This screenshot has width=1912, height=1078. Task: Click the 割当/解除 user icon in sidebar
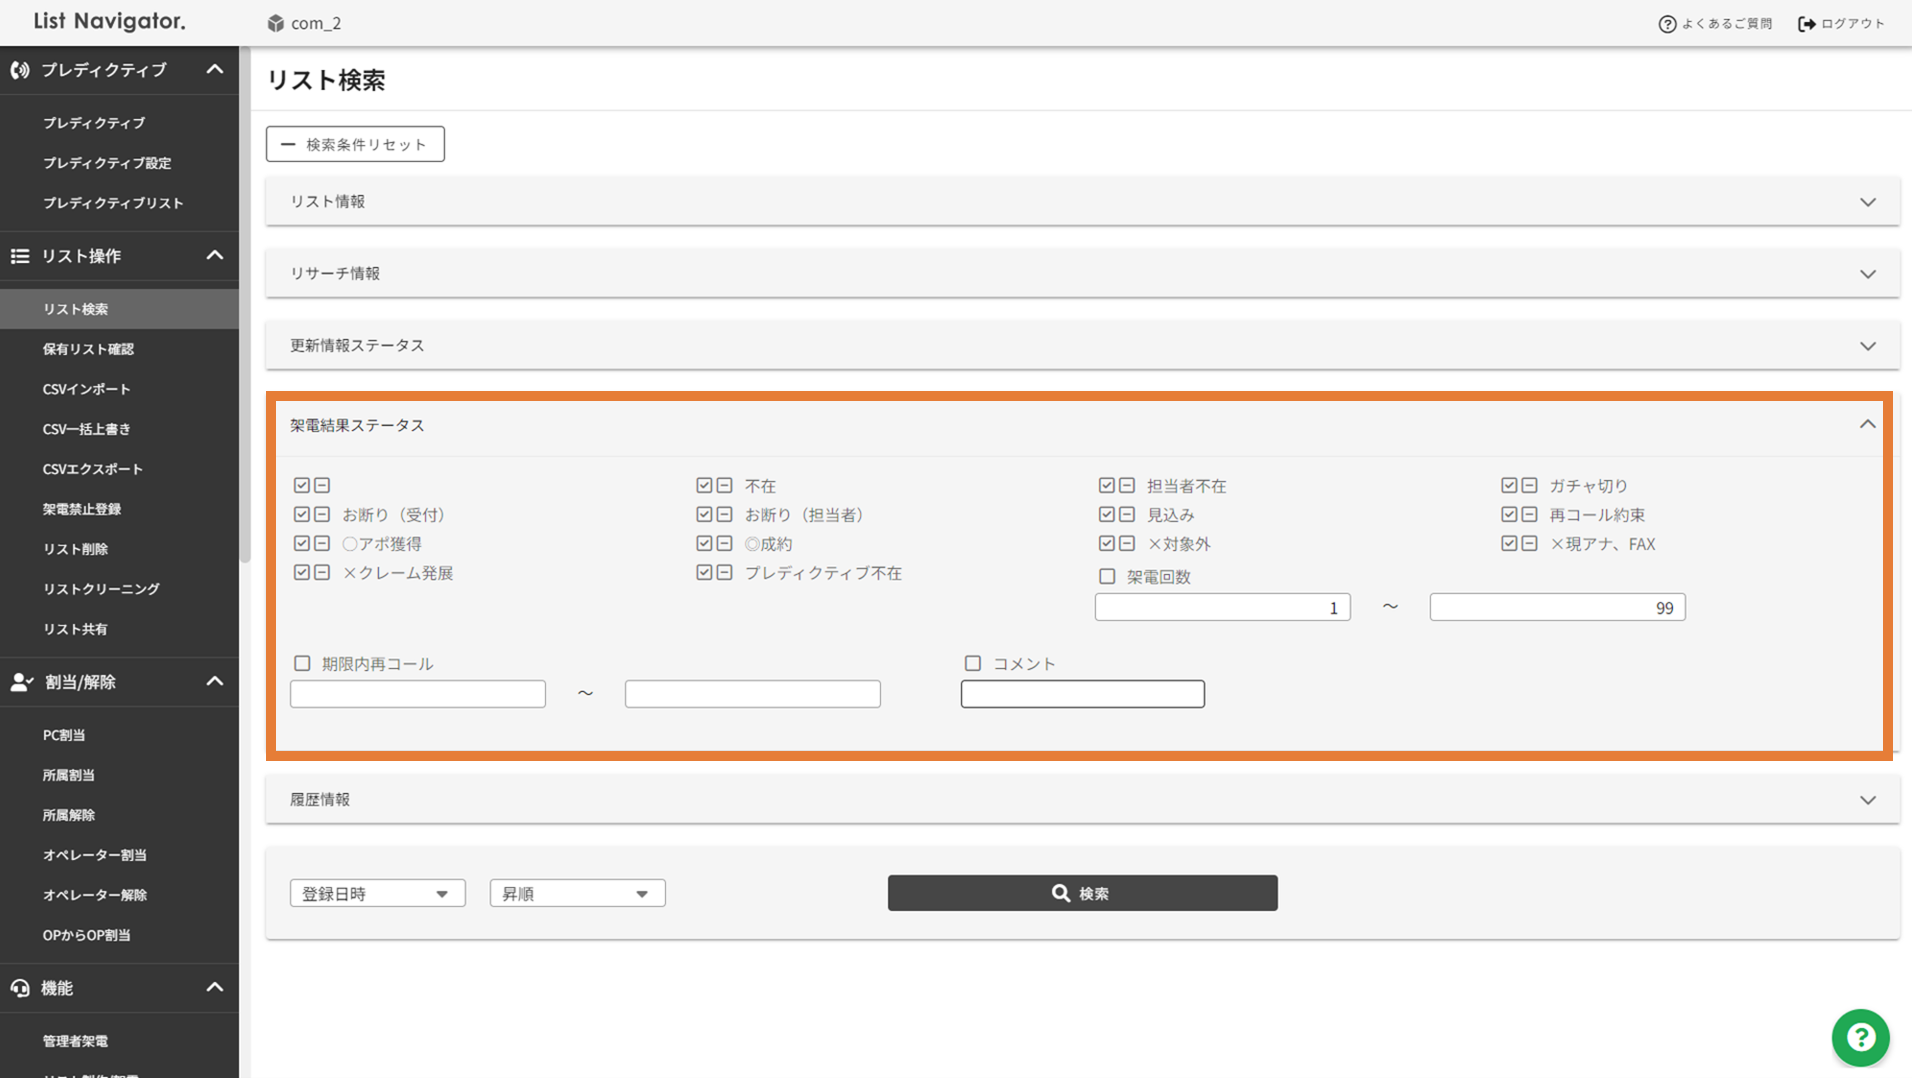[21, 682]
